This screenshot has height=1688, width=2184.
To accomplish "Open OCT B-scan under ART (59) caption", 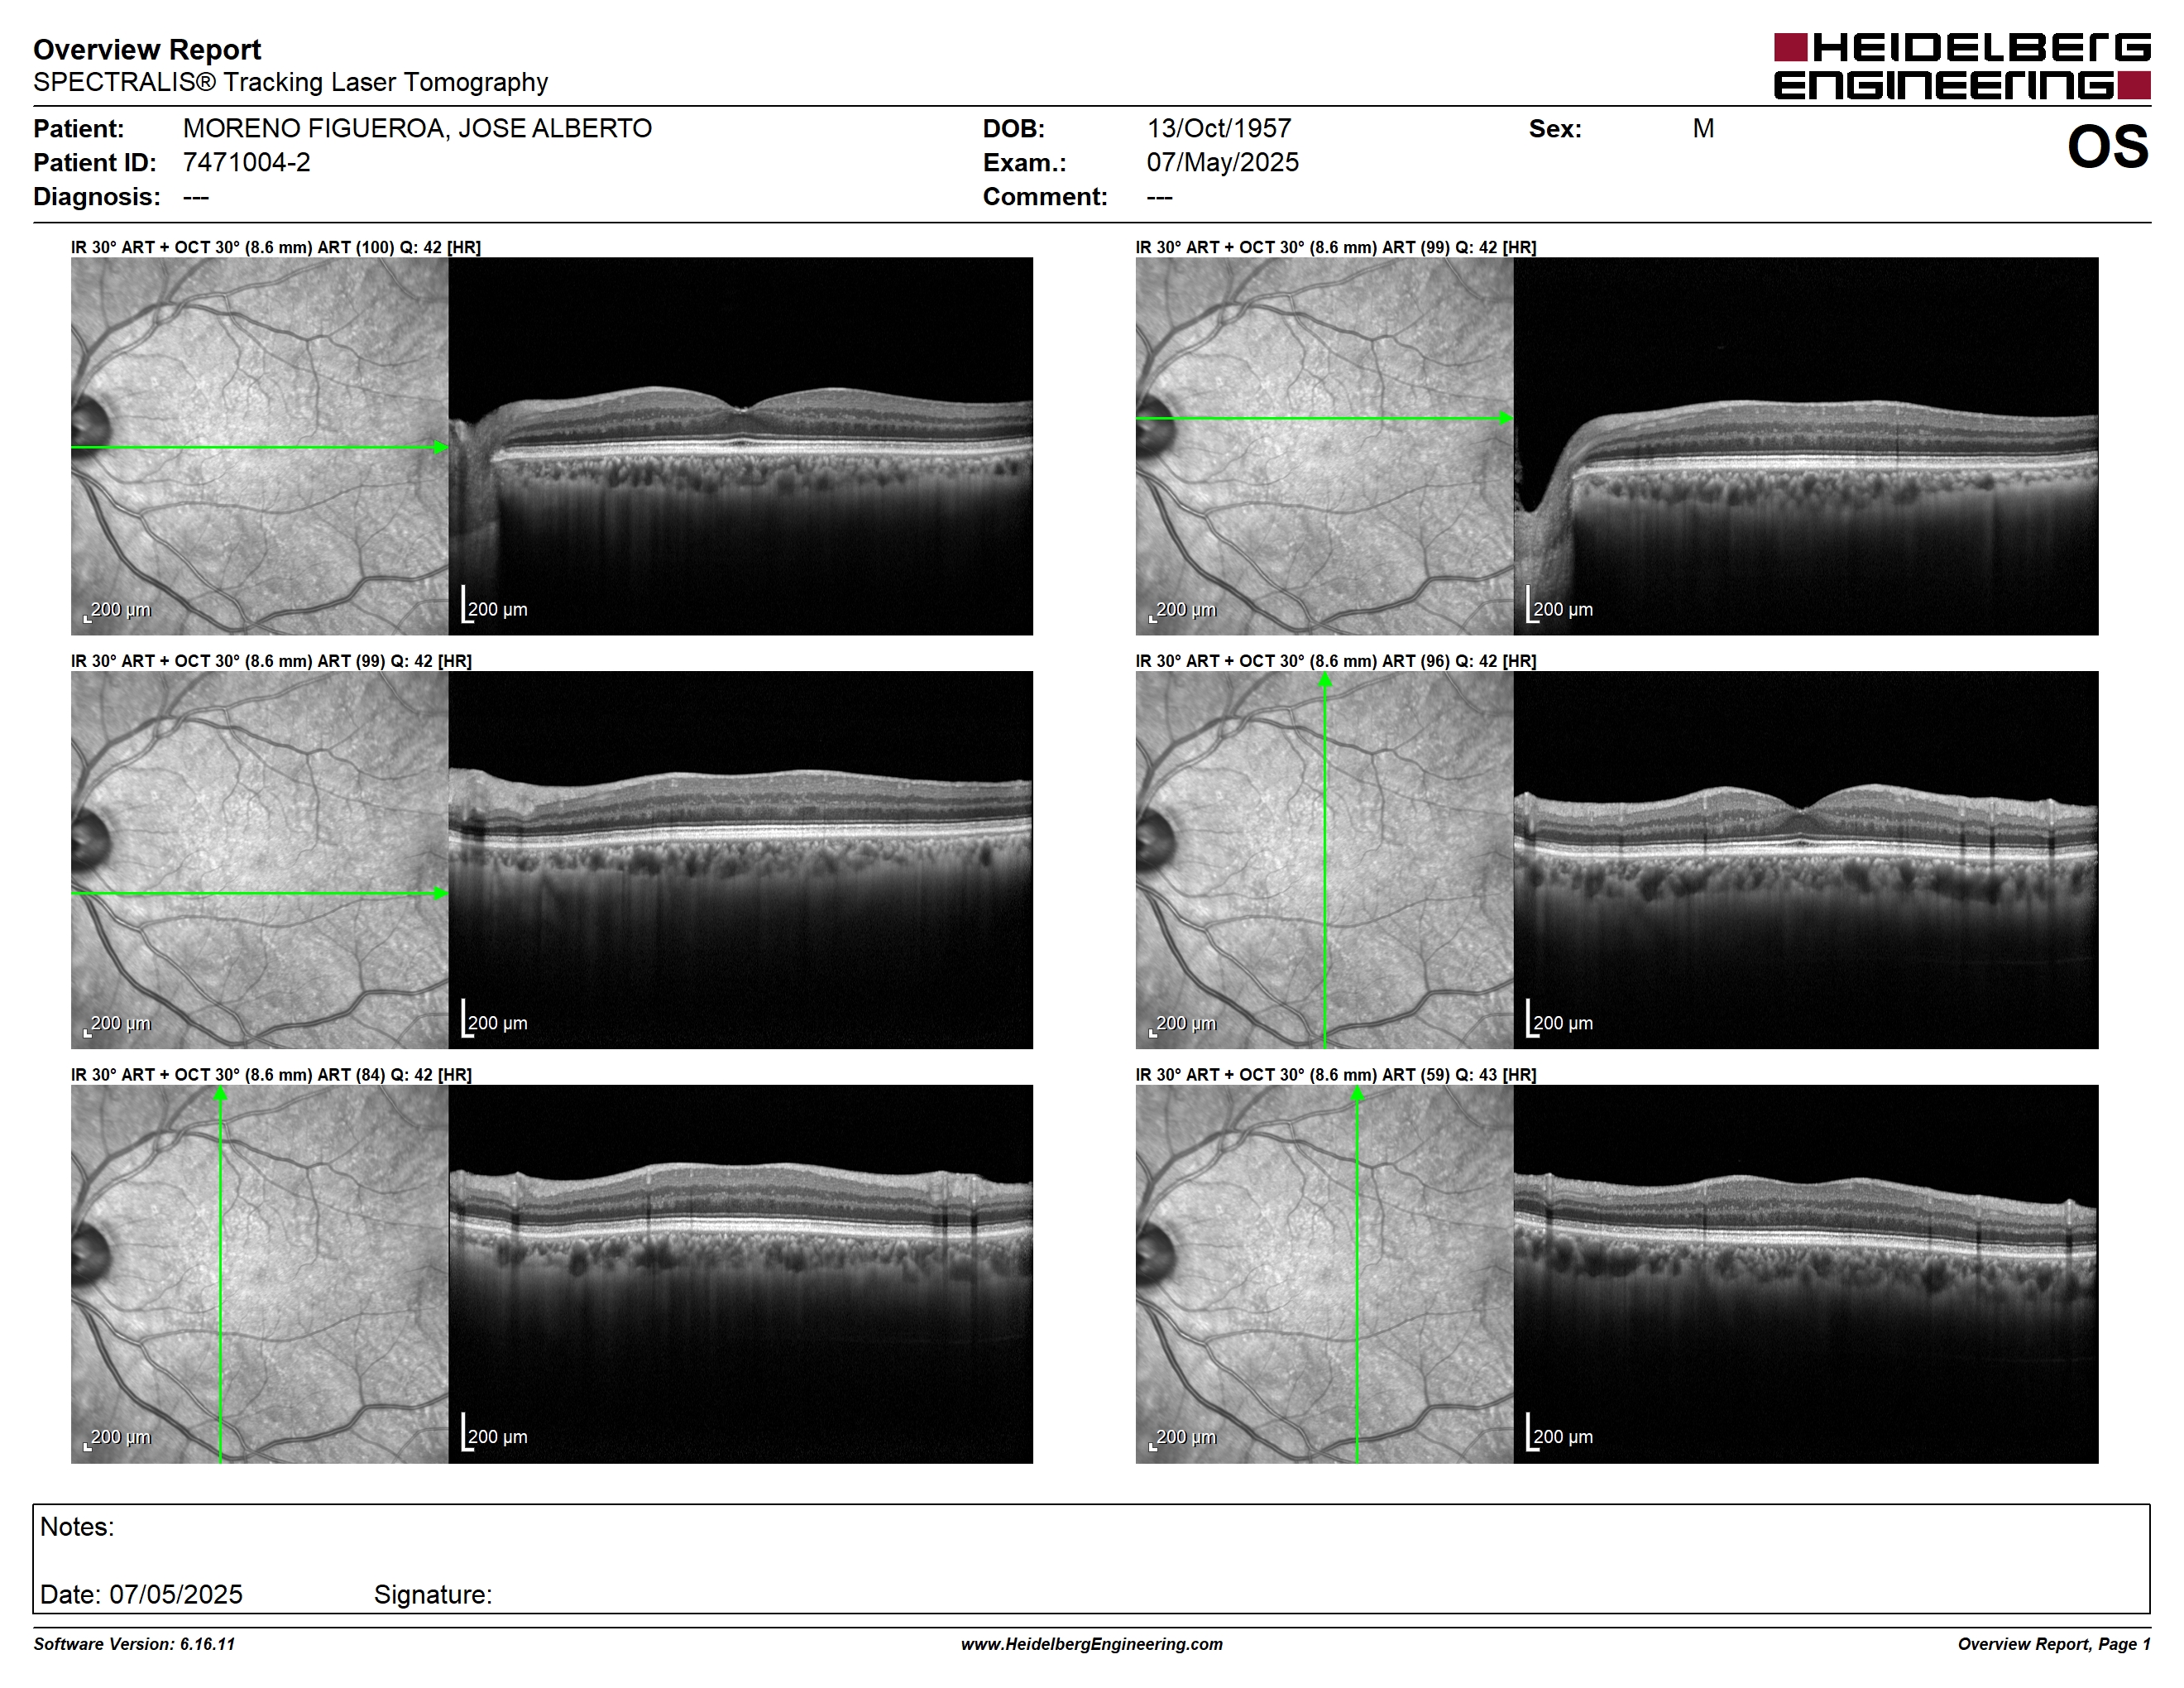I will click(x=1806, y=1274).
